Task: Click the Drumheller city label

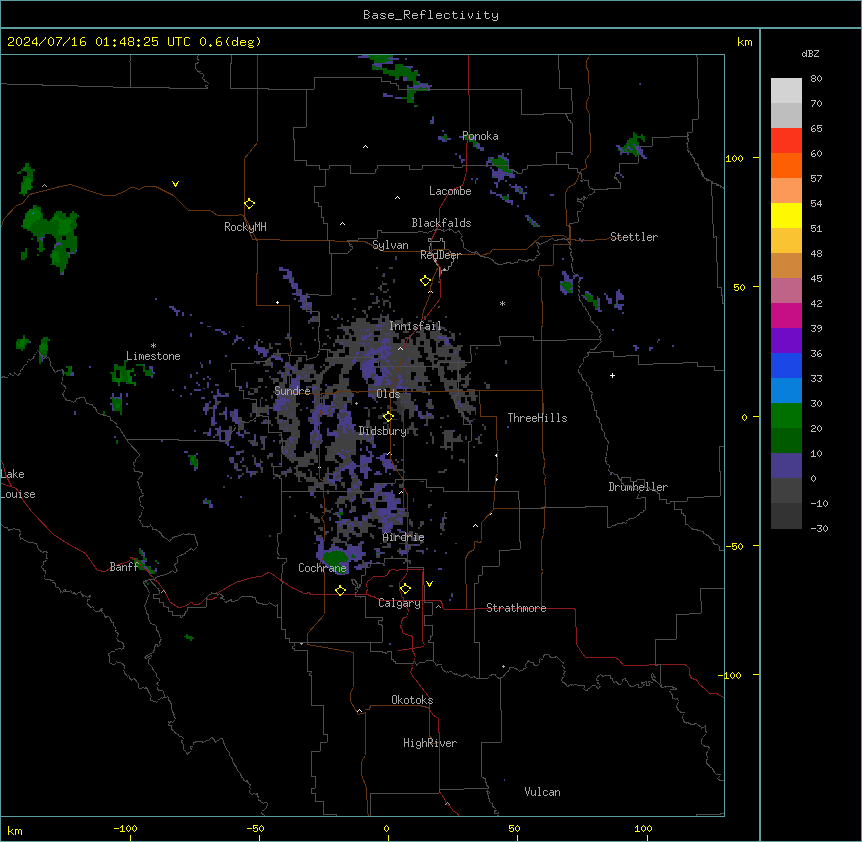Action: 638,487
